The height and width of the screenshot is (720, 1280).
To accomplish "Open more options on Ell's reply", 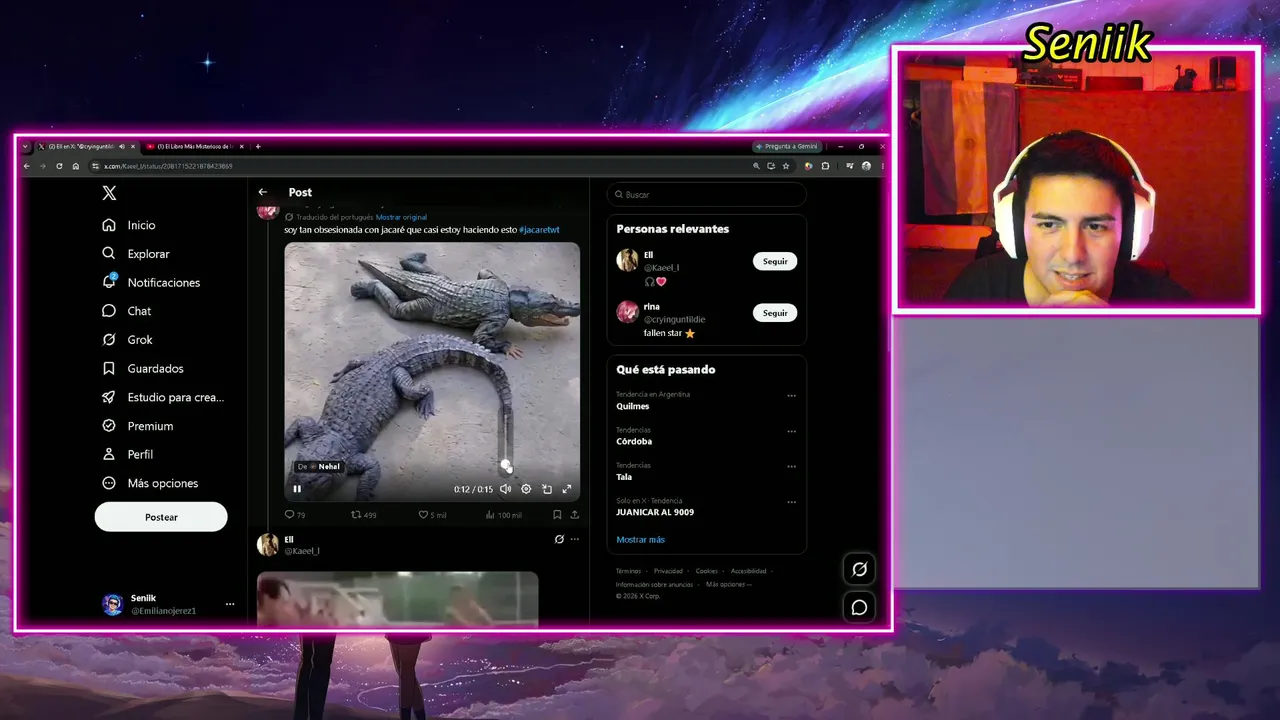I will 574,539.
